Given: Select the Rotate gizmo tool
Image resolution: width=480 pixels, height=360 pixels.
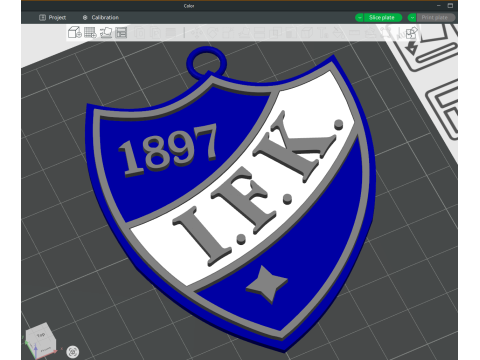Looking at the screenshot, I should pyautogui.click(x=213, y=33).
